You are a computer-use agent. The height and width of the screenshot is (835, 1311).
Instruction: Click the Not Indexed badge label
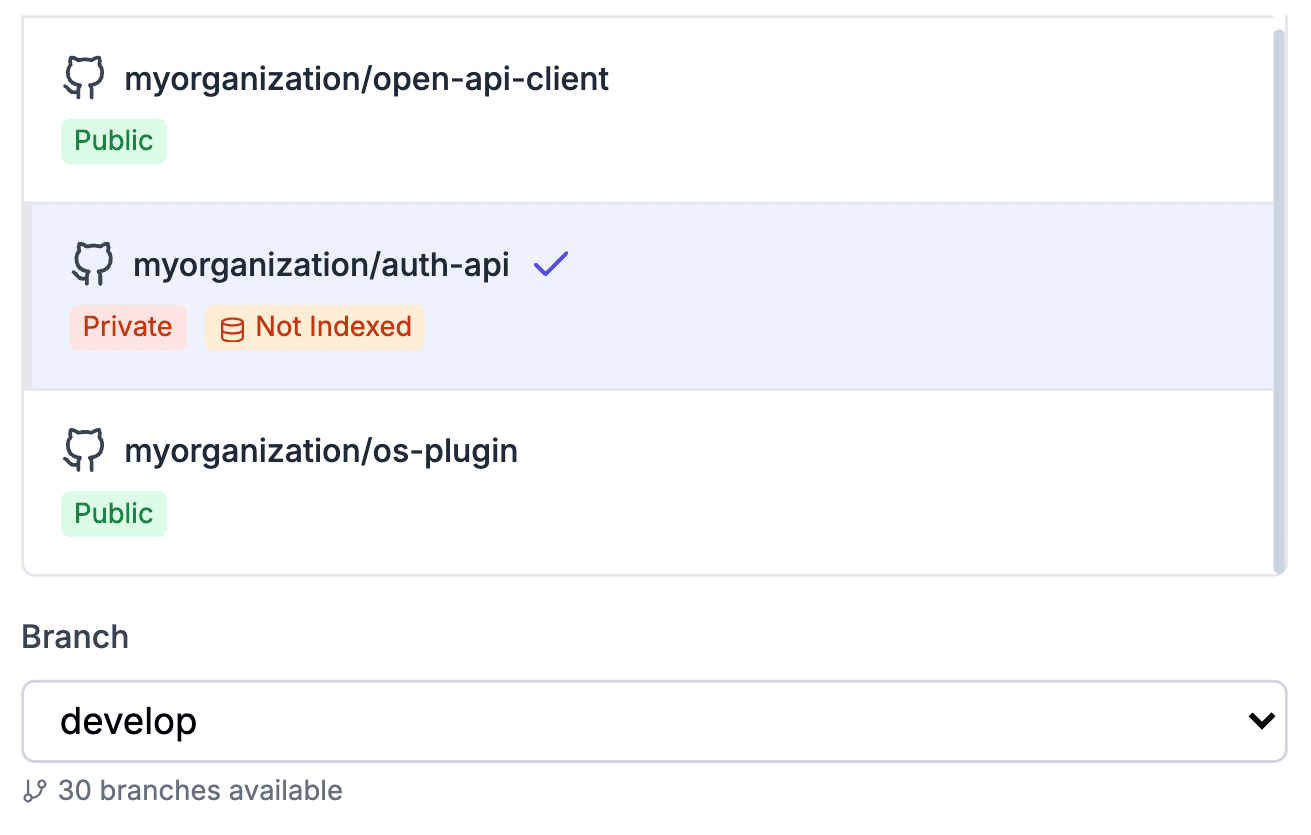click(333, 327)
